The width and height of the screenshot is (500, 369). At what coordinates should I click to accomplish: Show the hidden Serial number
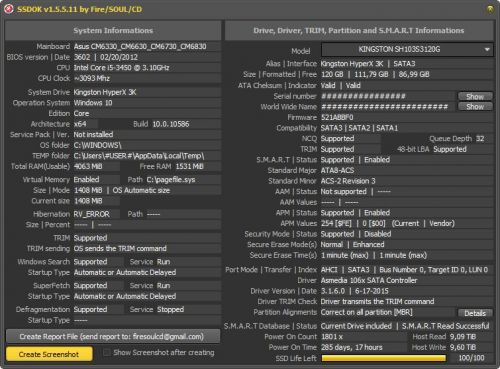pyautogui.click(x=475, y=96)
